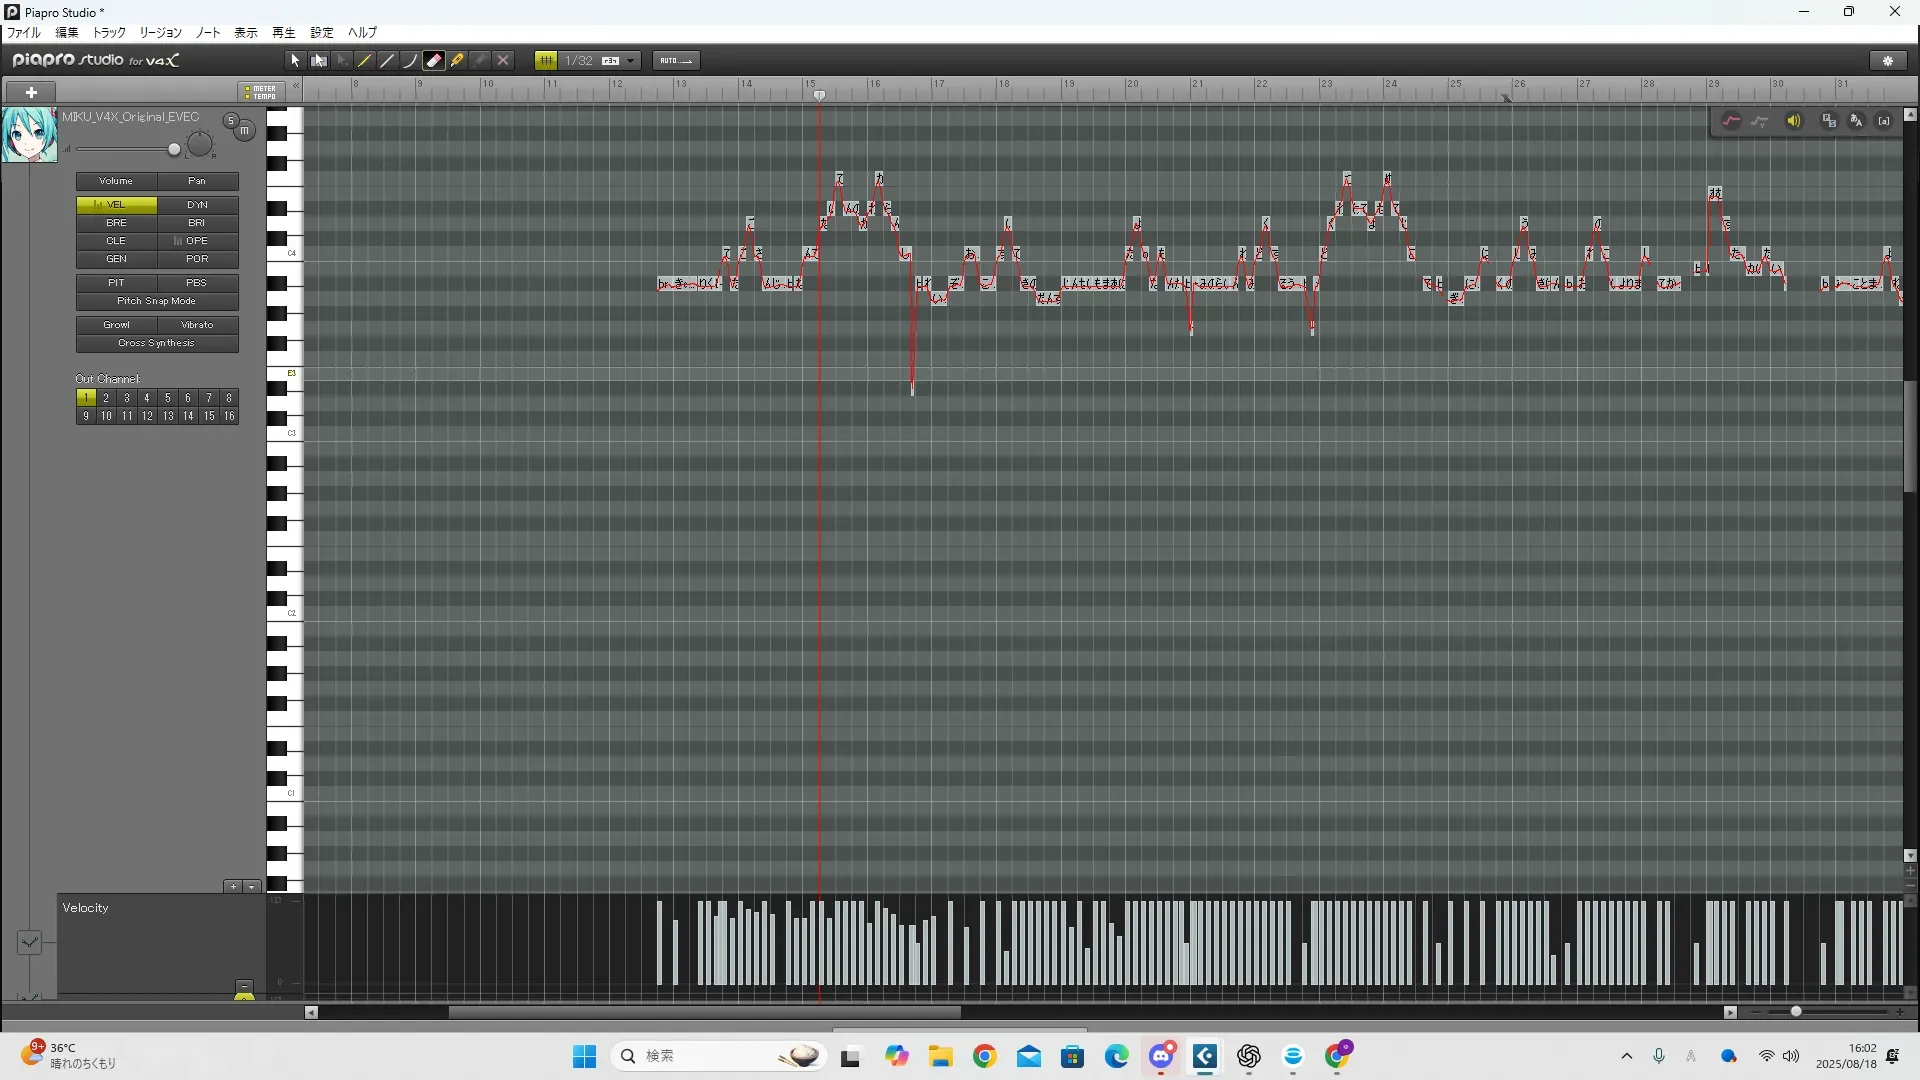This screenshot has width=1920, height=1080.
Task: Open the 1/32 quantize dropdown
Action: pyautogui.click(x=630, y=61)
